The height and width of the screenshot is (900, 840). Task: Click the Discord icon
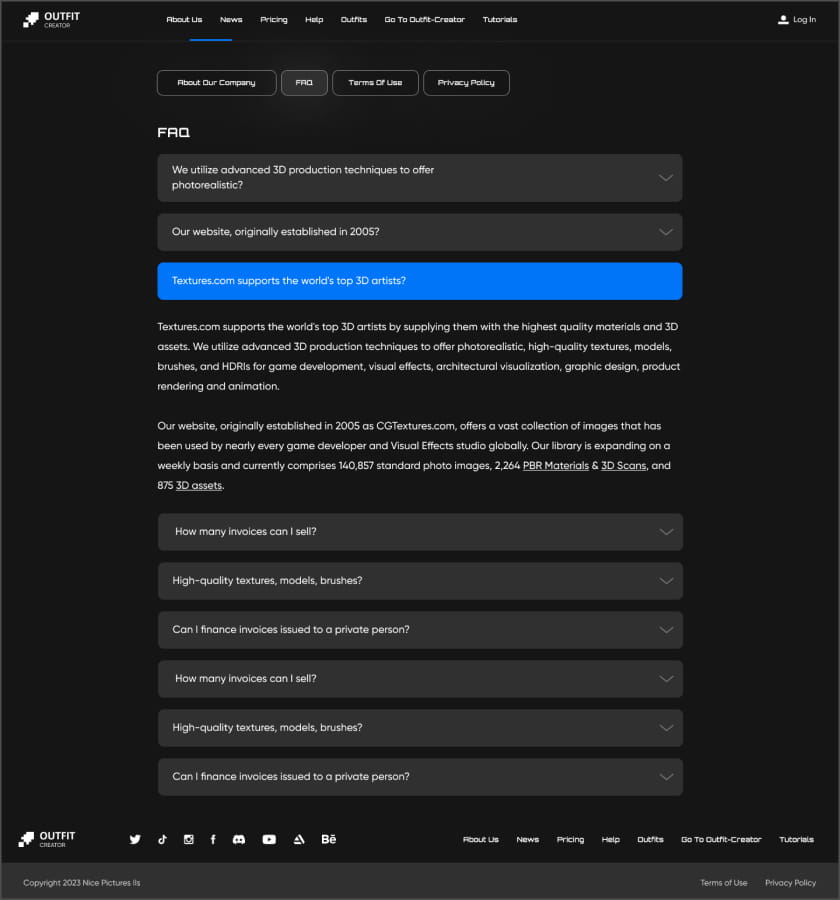coord(239,839)
